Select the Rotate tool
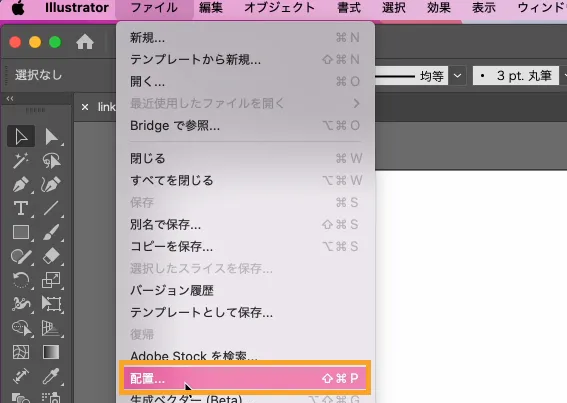567x403 pixels. 21,280
